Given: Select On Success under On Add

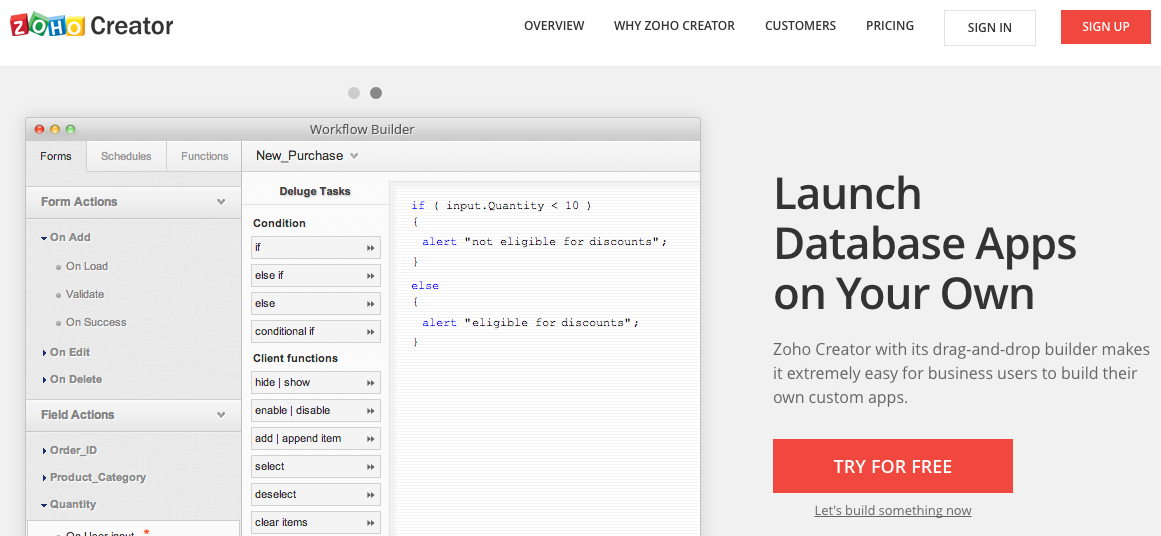Looking at the screenshot, I should [96, 322].
